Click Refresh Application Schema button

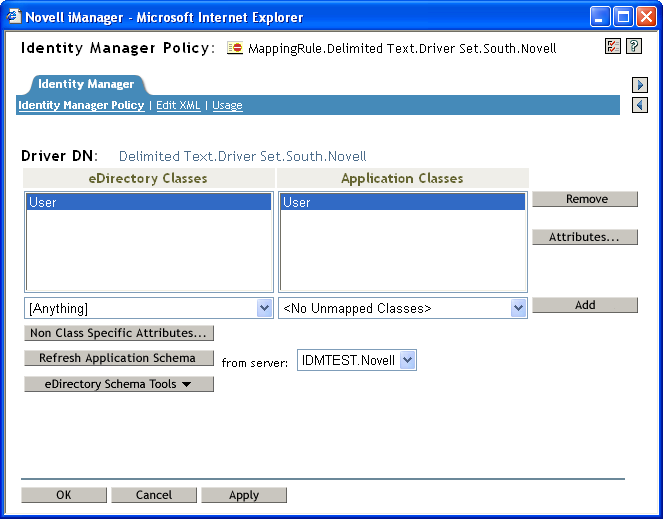click(119, 358)
